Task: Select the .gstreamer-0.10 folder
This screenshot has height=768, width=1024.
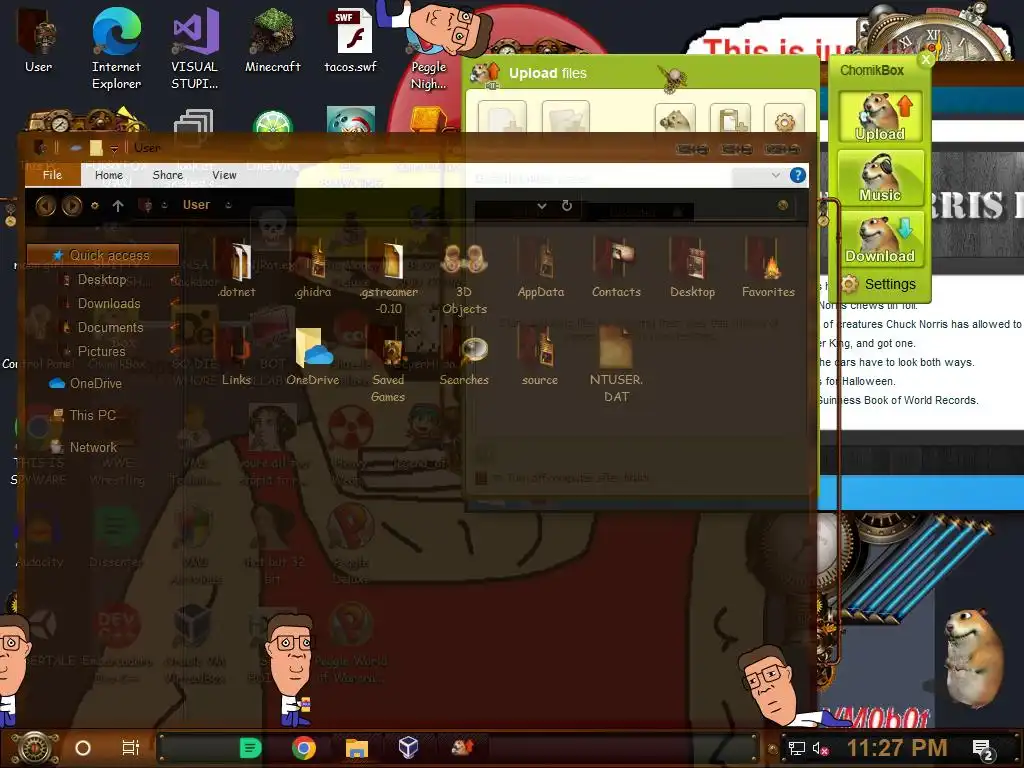Action: click(389, 278)
